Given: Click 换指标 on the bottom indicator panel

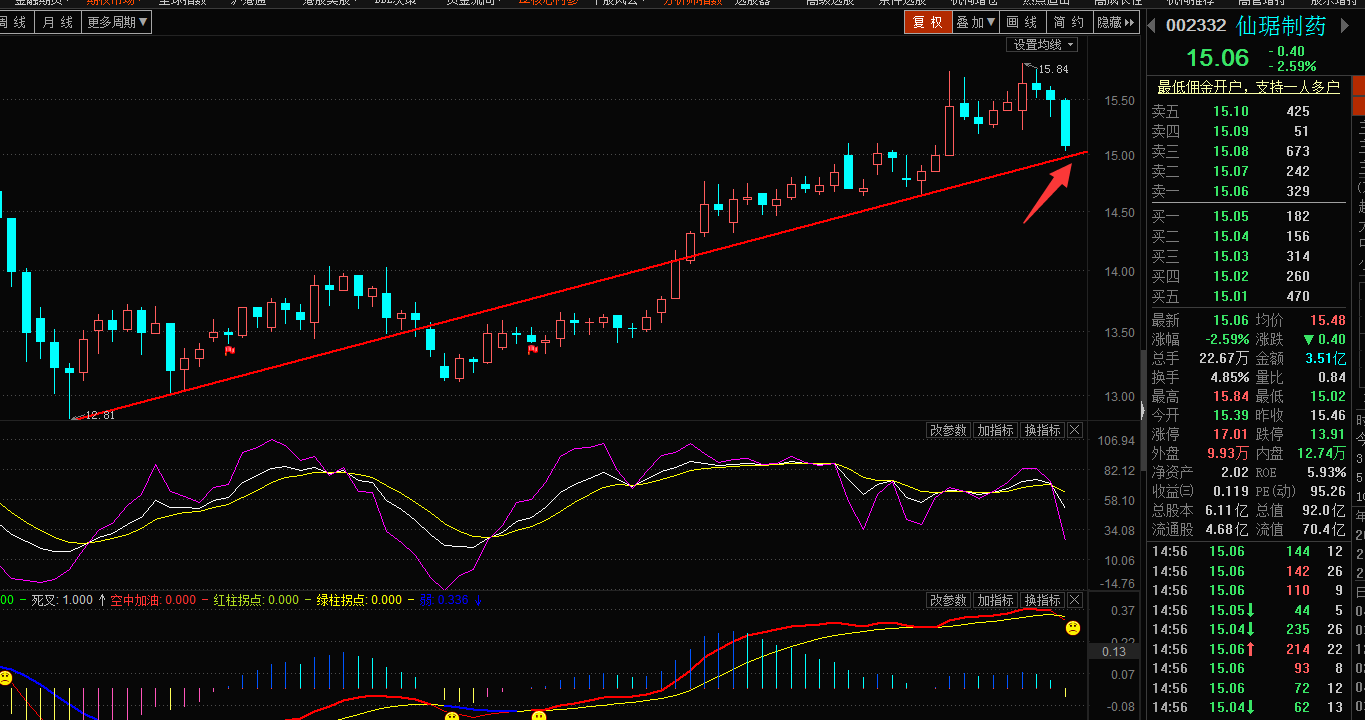Looking at the screenshot, I should point(1042,600).
